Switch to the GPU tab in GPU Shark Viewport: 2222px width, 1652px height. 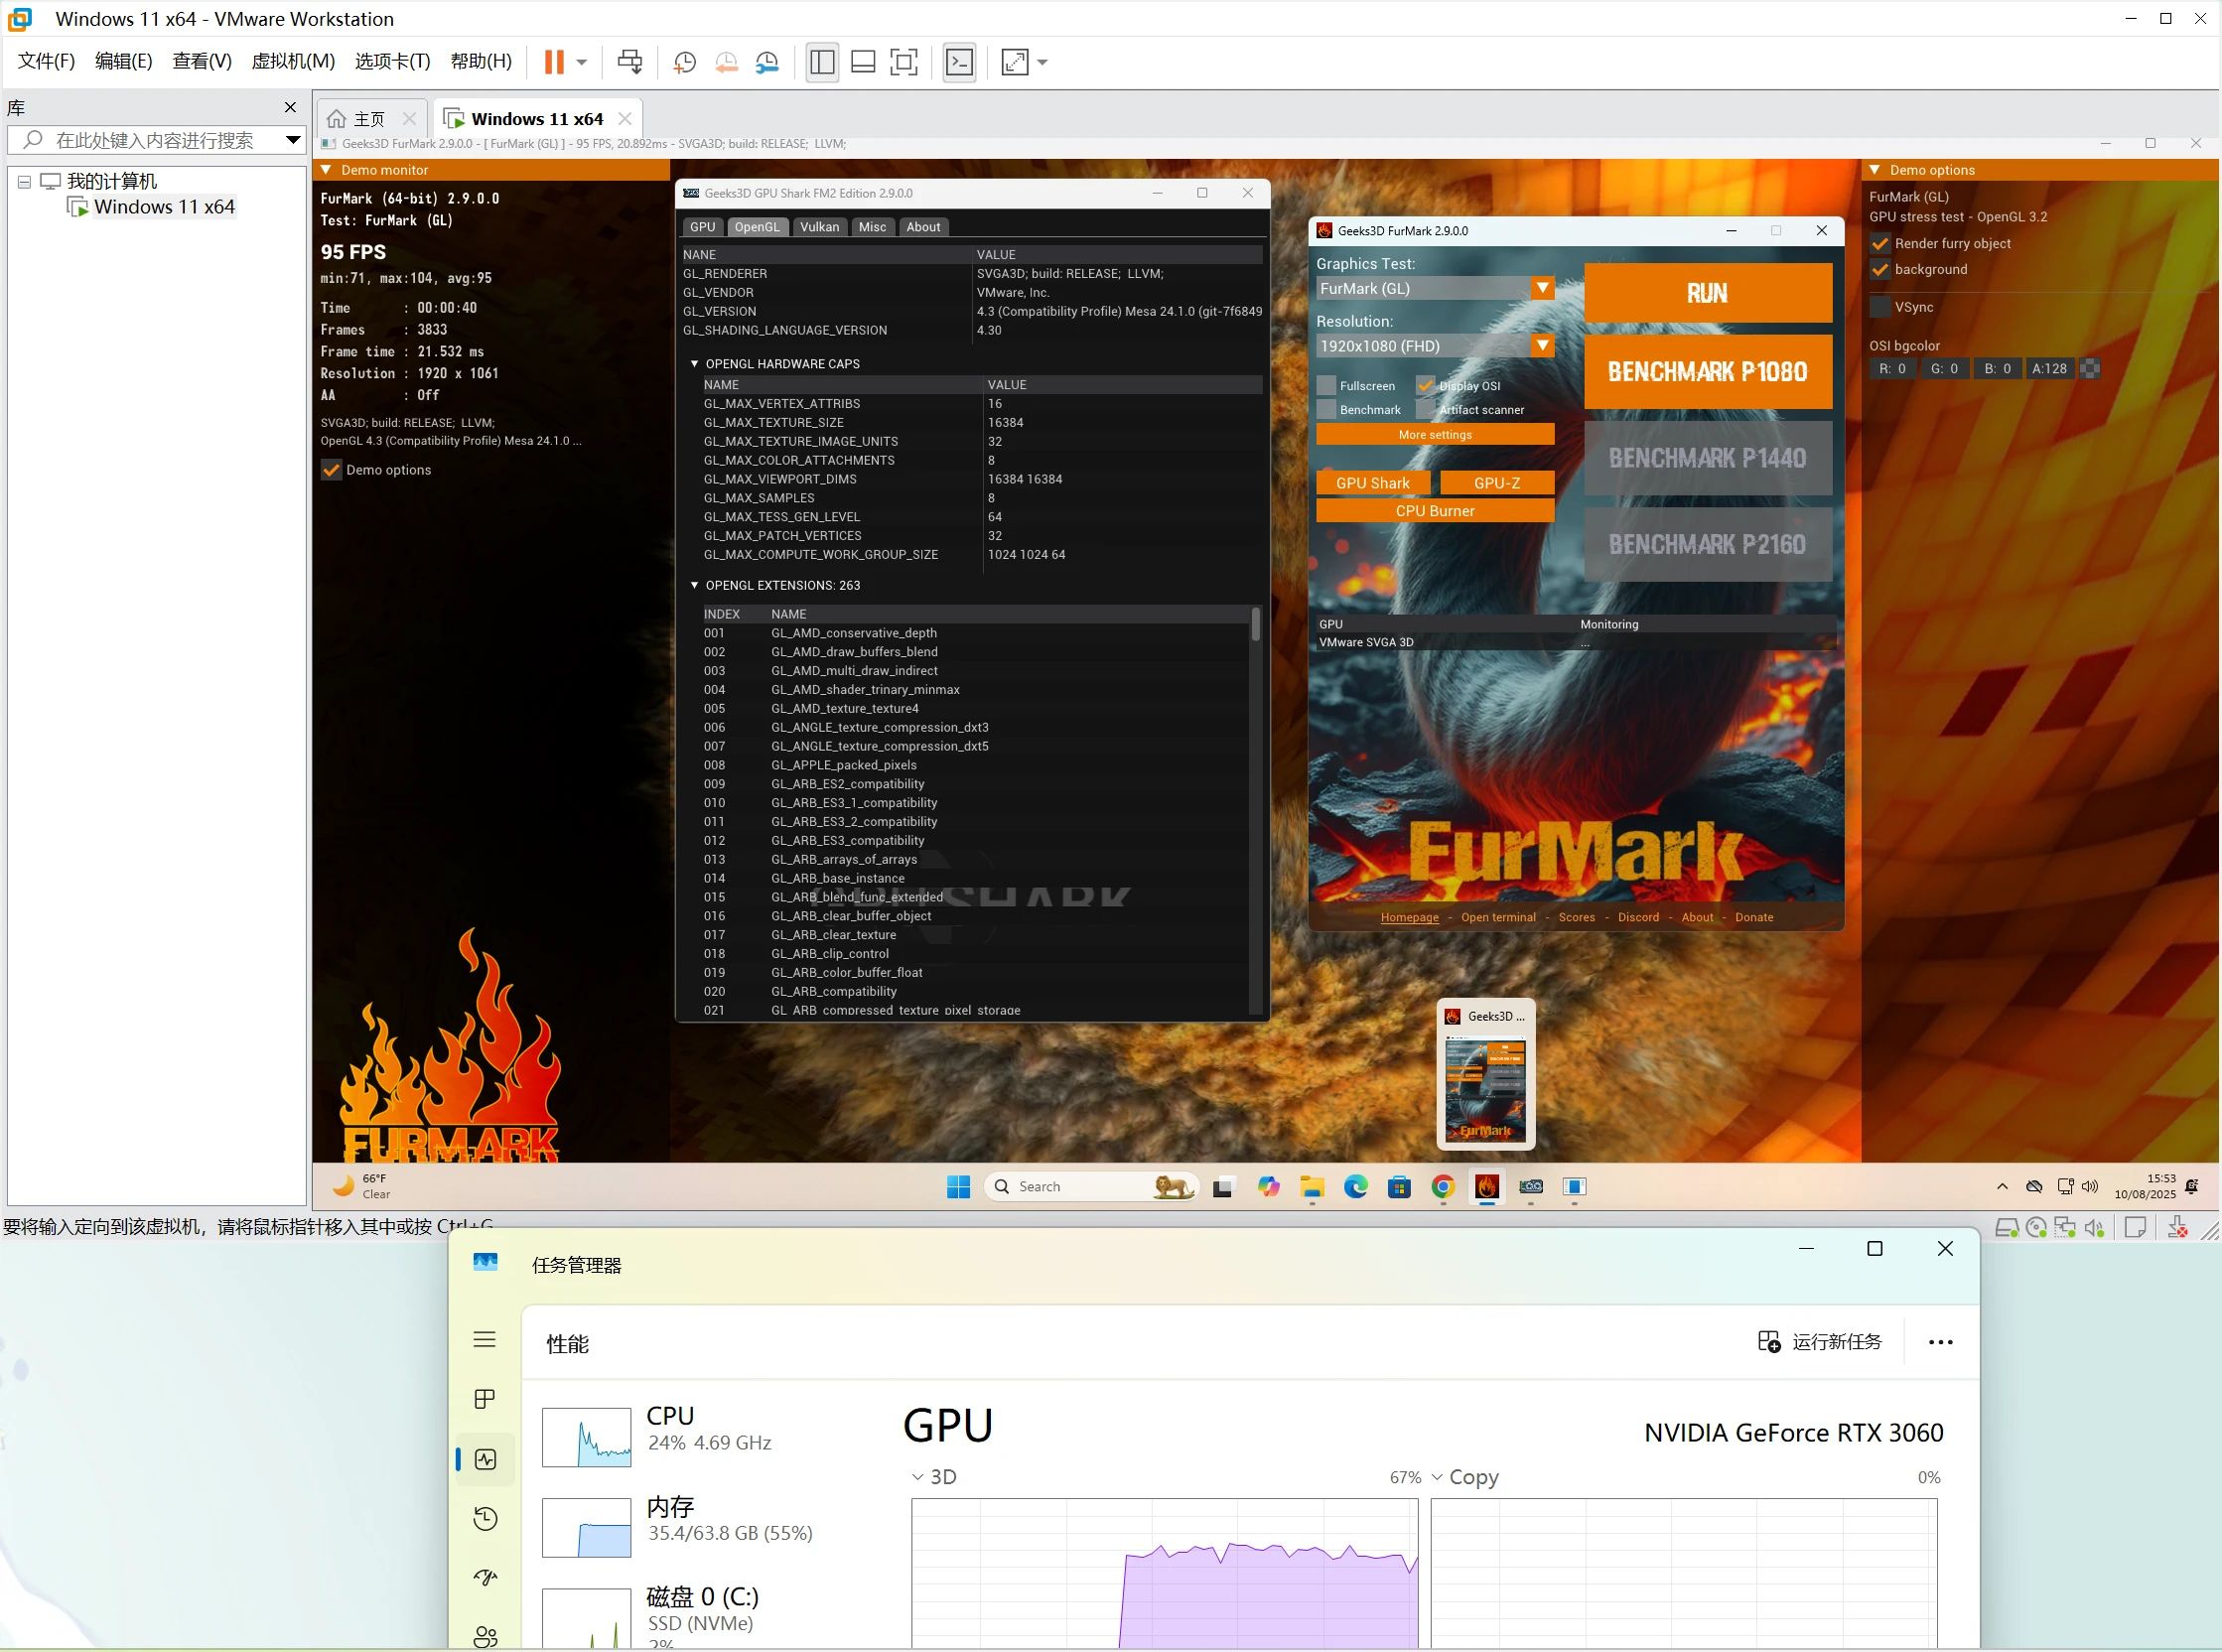pos(703,227)
